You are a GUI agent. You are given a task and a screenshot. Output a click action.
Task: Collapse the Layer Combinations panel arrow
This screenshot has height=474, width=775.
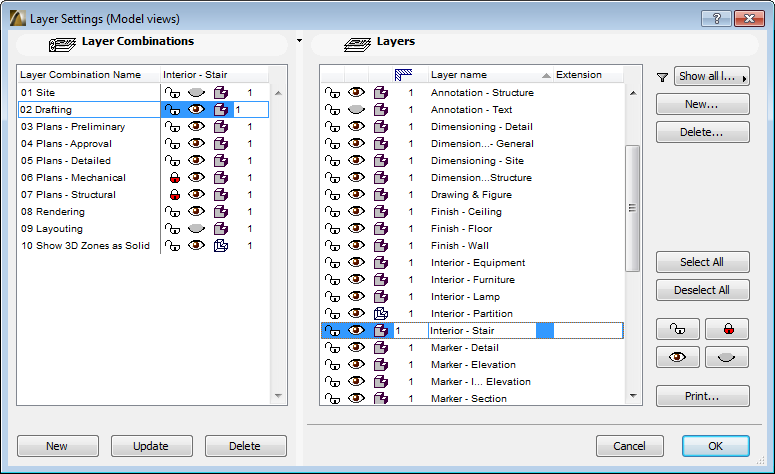[x=300, y=41]
